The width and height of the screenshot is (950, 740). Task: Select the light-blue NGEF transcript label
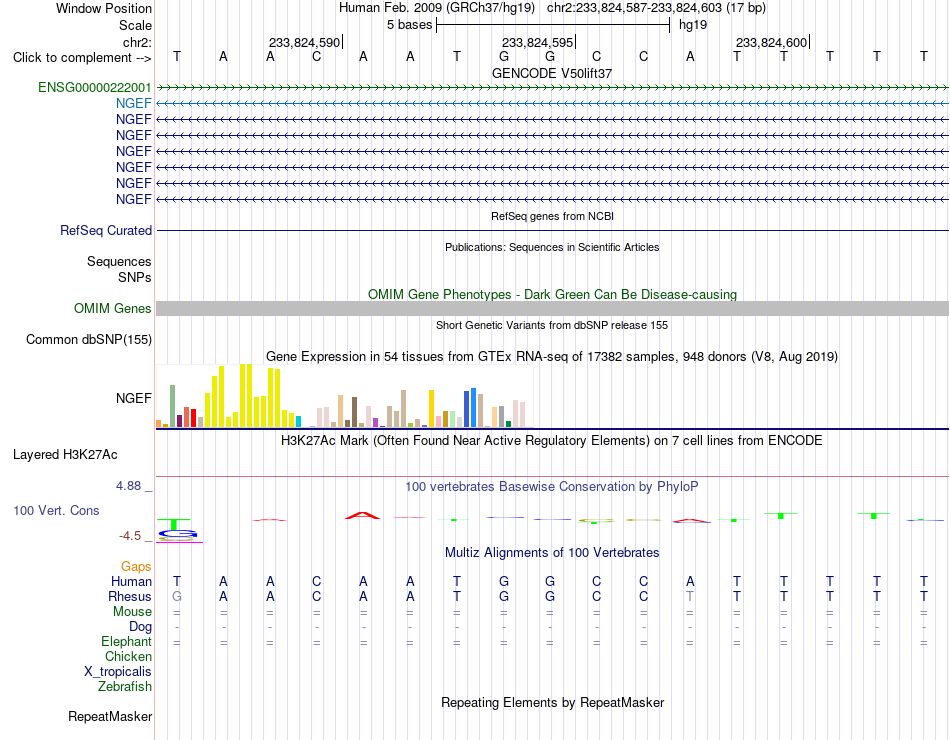point(134,103)
